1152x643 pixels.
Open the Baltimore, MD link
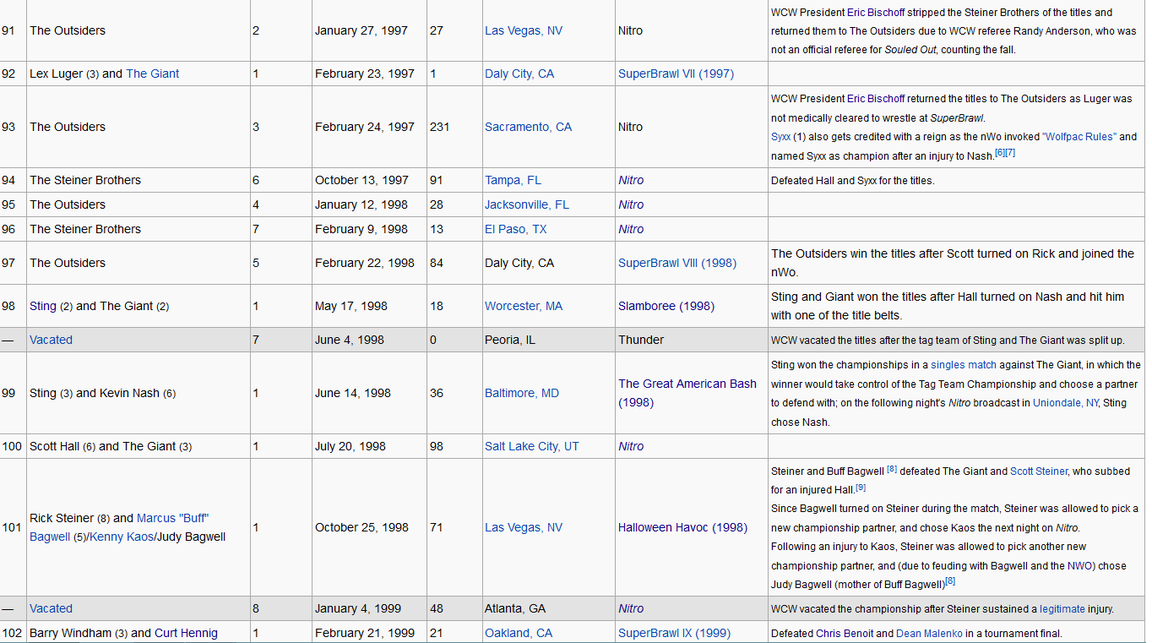coord(522,393)
